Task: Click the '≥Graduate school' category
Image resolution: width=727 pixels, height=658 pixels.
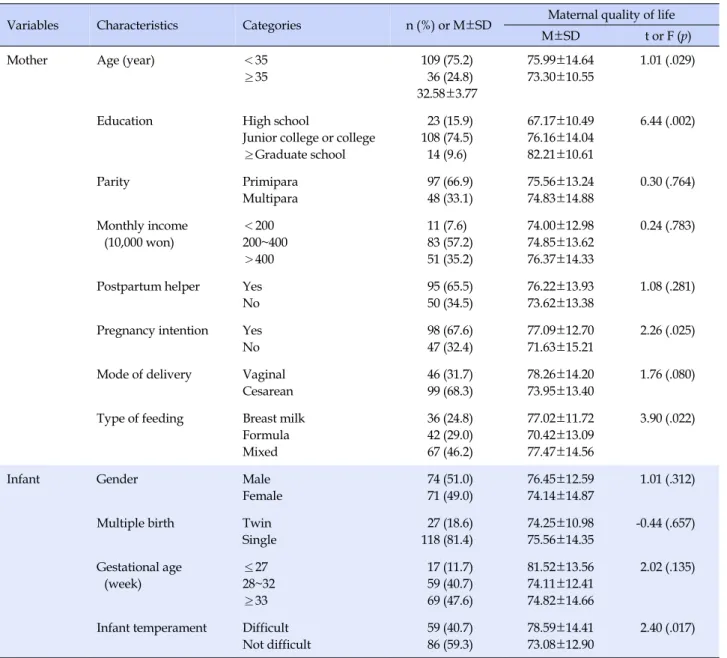Action: tap(294, 154)
